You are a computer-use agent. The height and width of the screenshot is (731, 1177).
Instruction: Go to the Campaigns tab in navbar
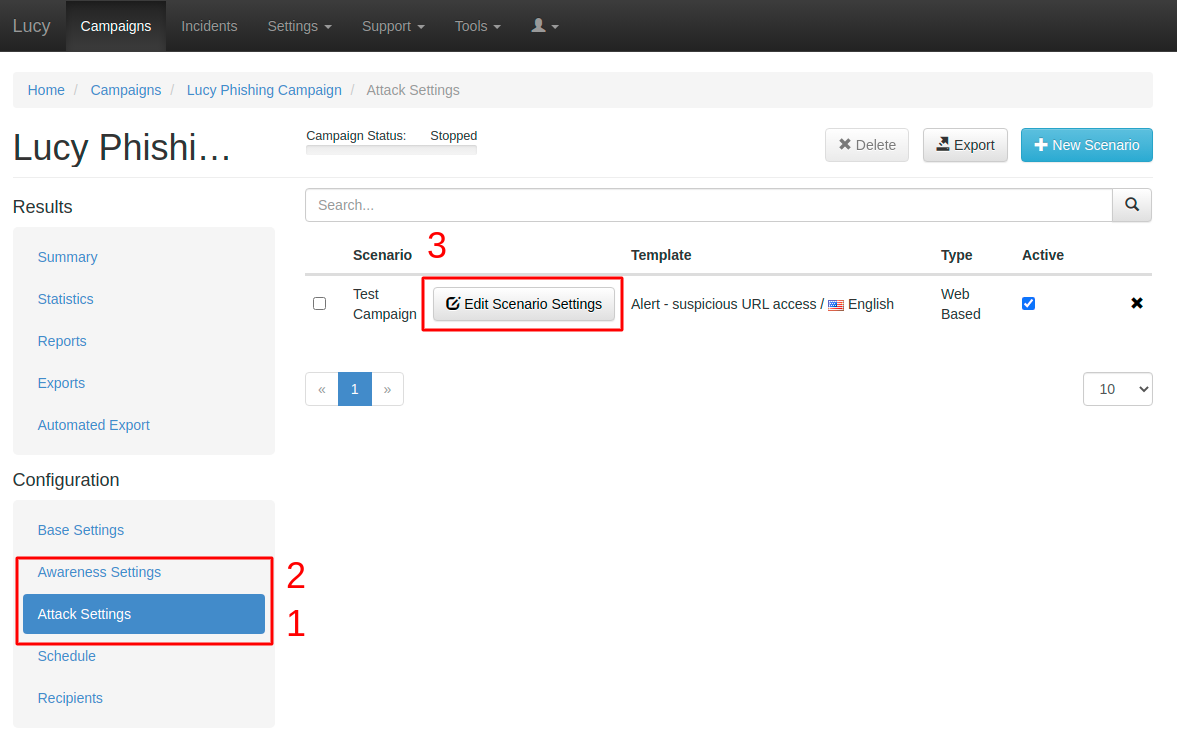point(116,26)
